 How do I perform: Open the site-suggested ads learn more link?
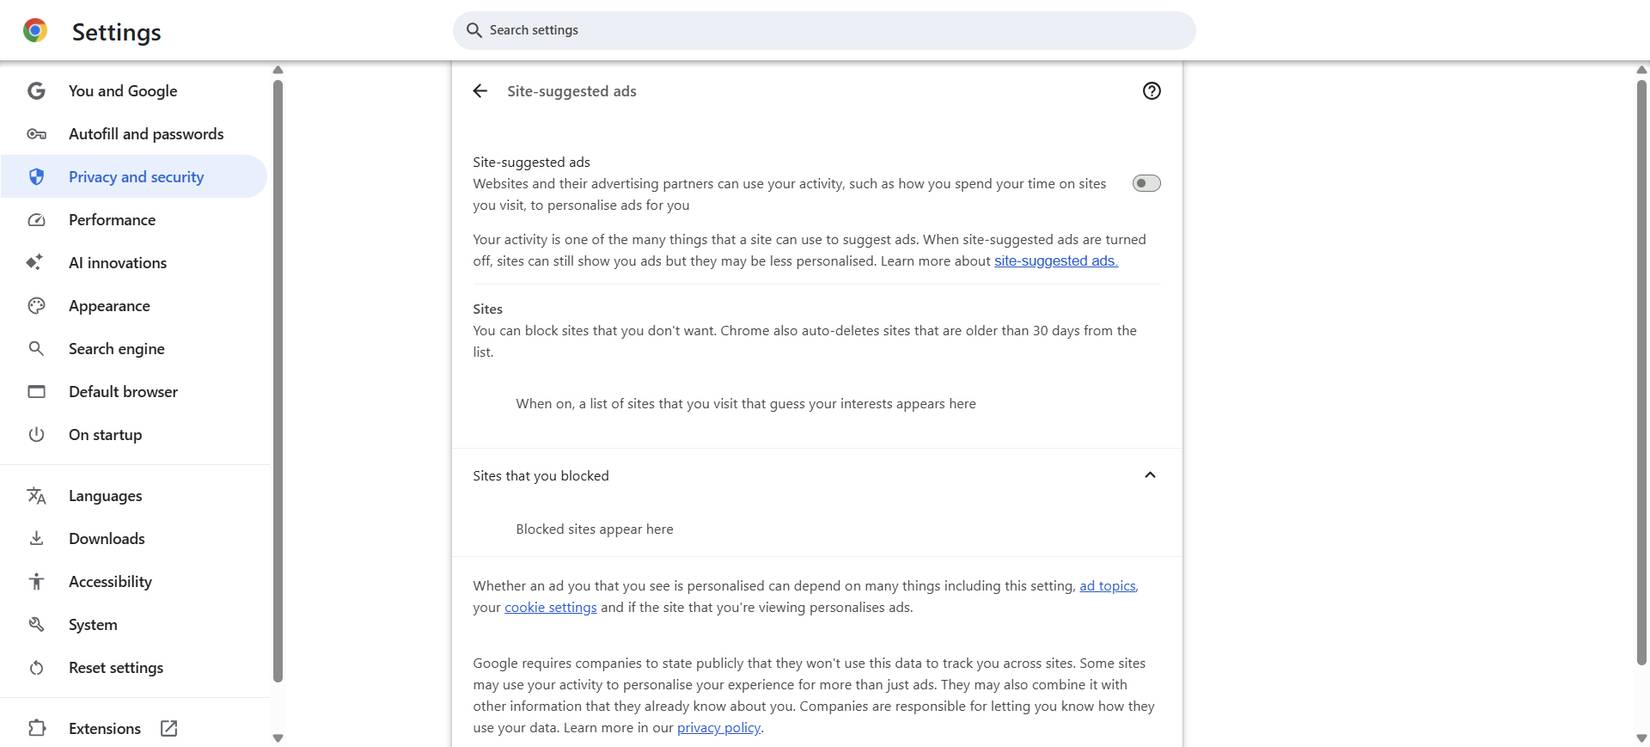point(1055,261)
